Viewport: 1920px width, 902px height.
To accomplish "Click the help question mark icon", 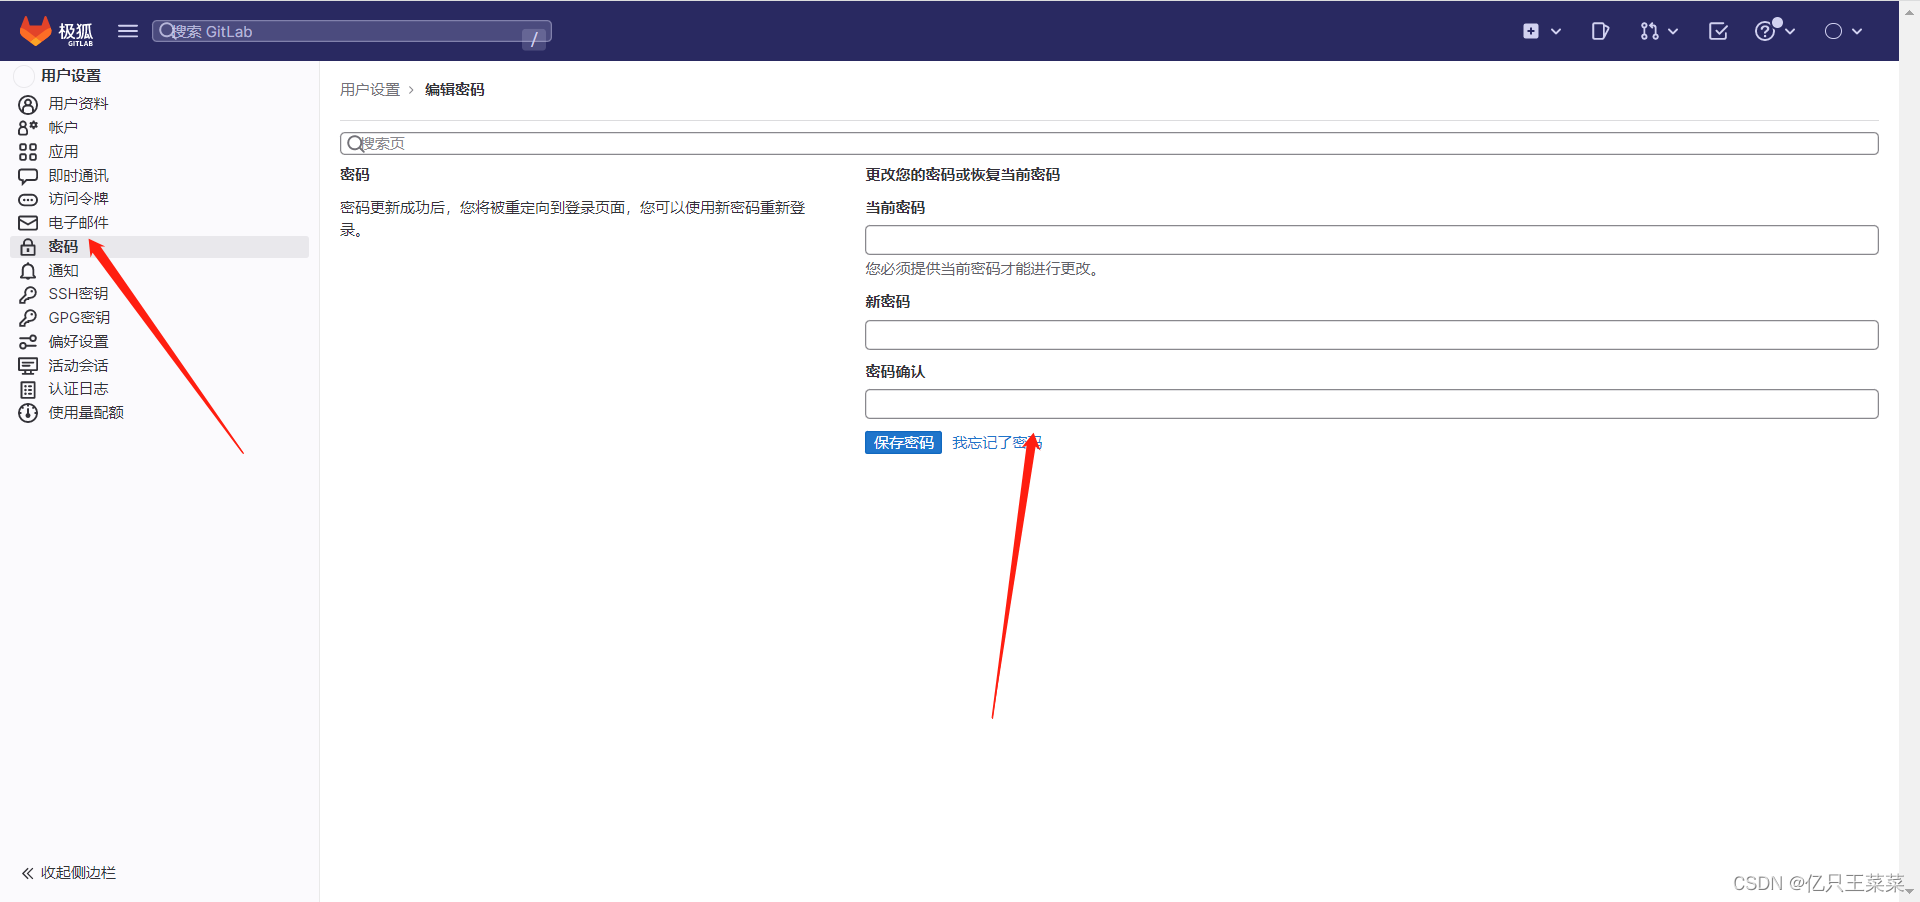I will [x=1765, y=32].
